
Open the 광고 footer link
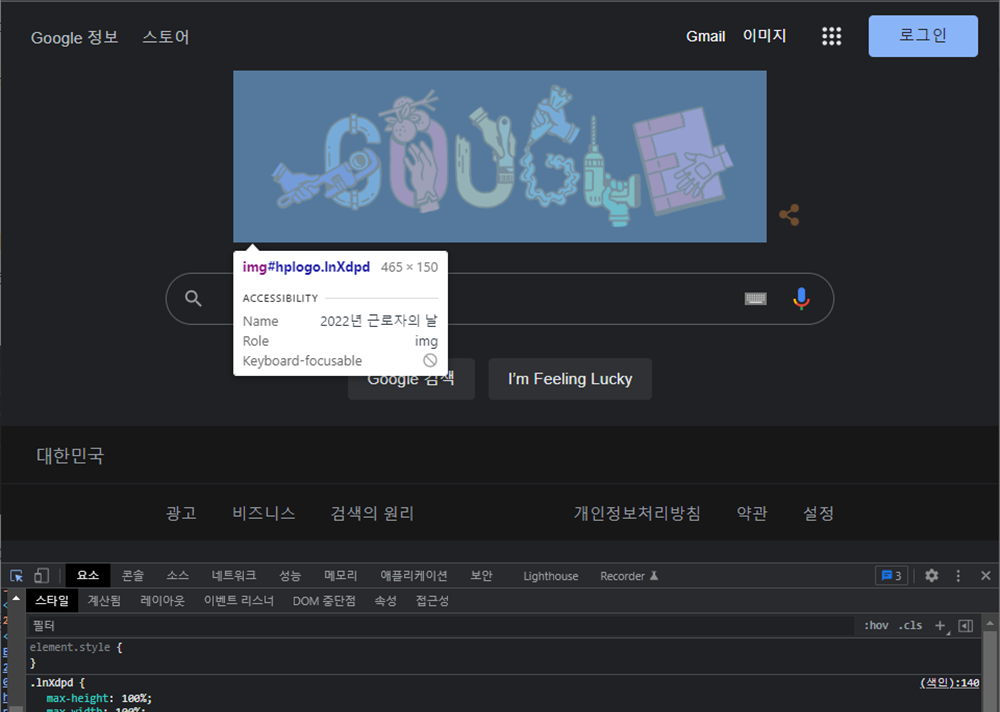click(181, 513)
